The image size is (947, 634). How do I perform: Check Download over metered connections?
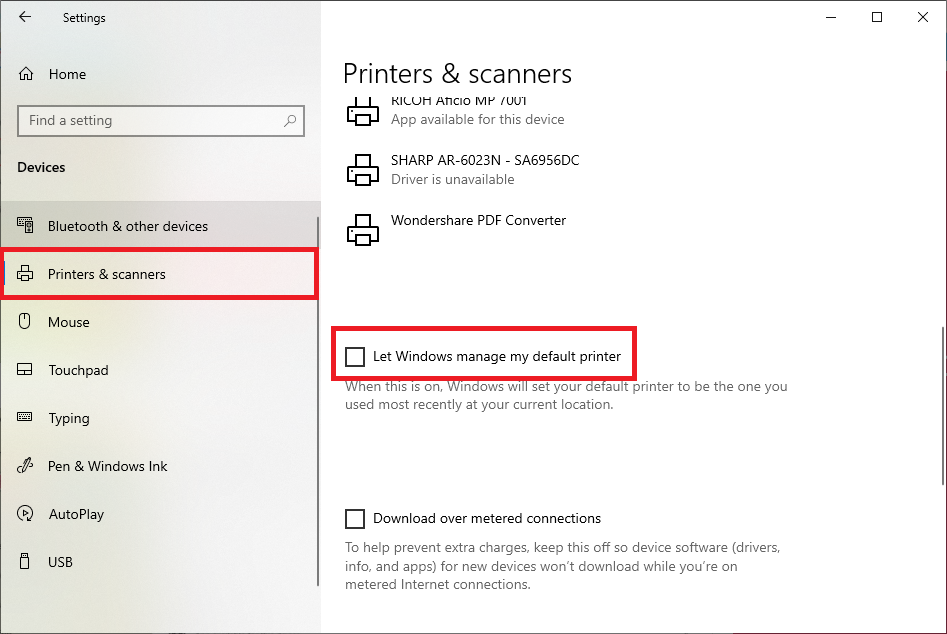pyautogui.click(x=355, y=518)
